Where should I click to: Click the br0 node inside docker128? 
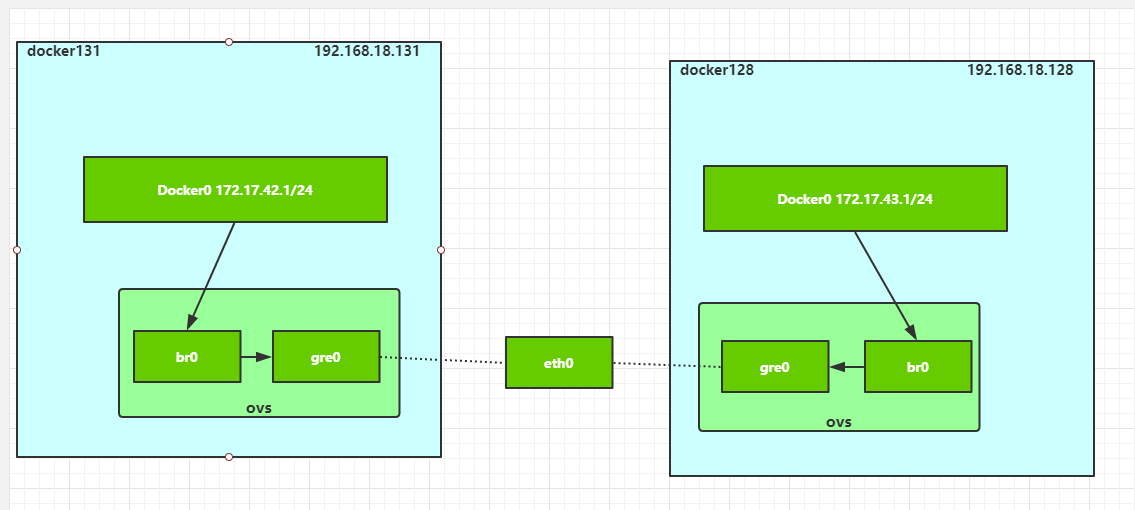(x=917, y=367)
